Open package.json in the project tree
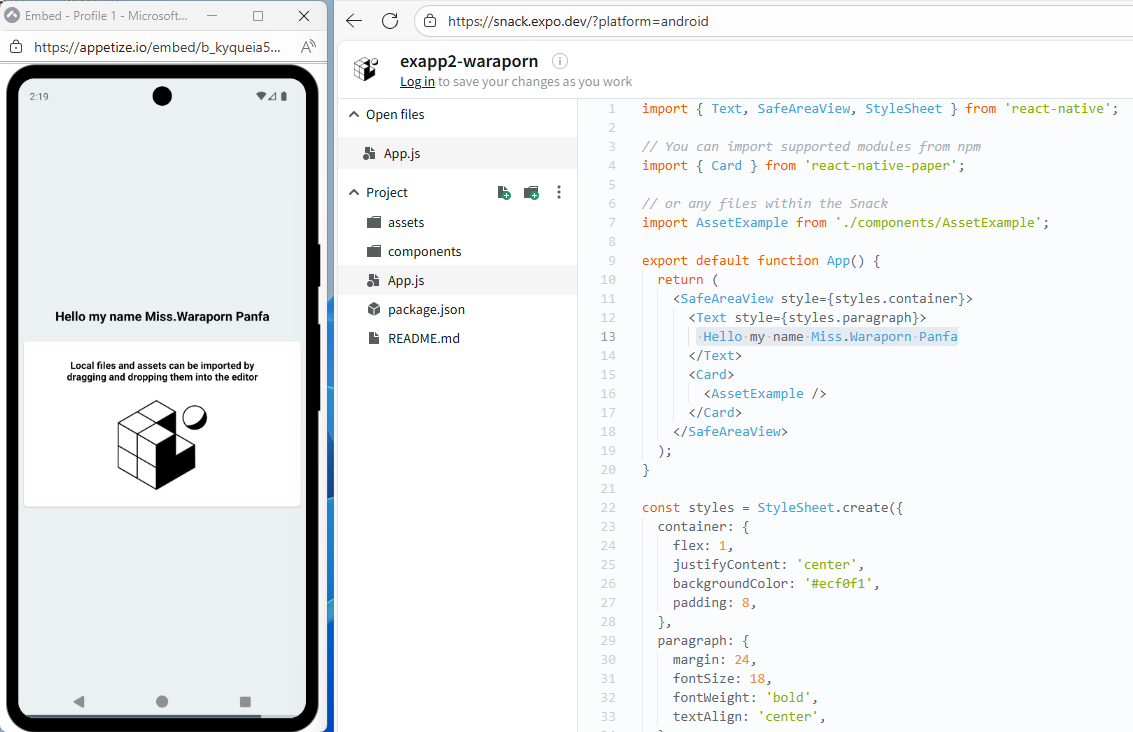The image size is (1133, 732). 426,309
